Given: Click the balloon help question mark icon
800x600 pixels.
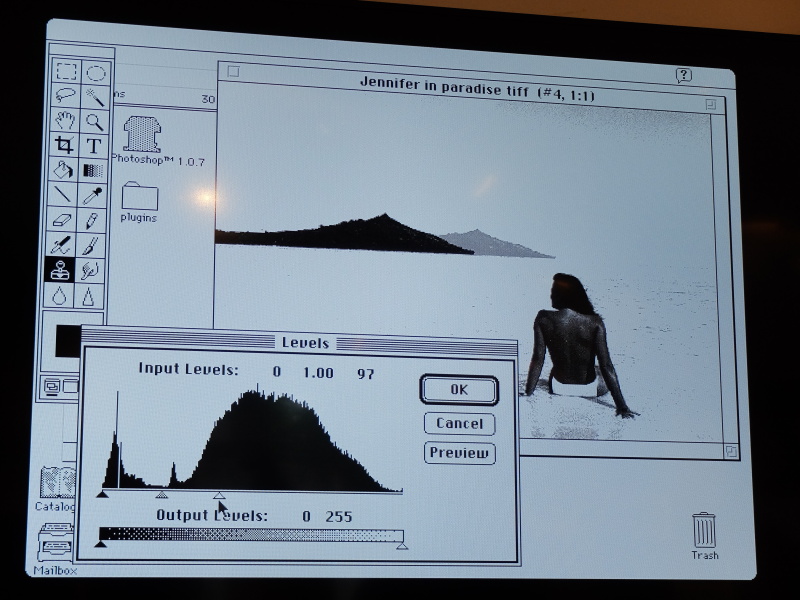Looking at the screenshot, I should pyautogui.click(x=683, y=76).
